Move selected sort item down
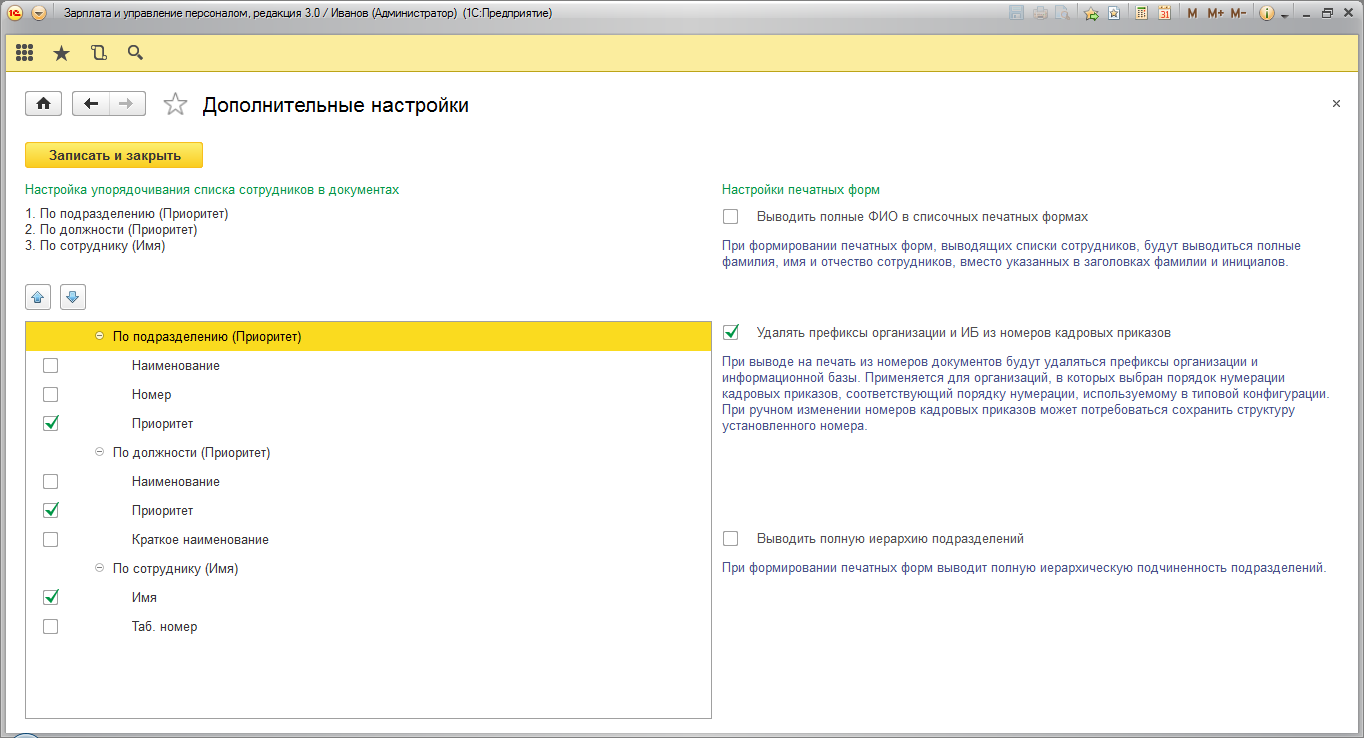This screenshot has height=738, width=1364. [x=73, y=297]
